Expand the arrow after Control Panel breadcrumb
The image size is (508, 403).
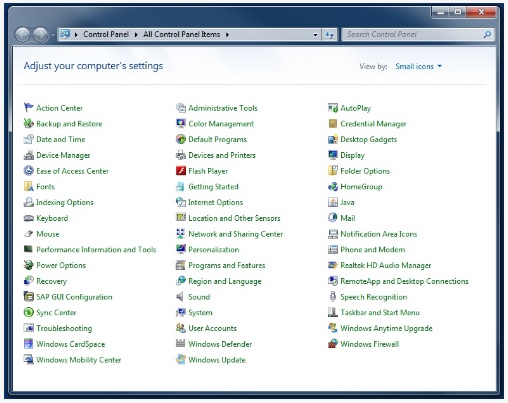(x=136, y=34)
